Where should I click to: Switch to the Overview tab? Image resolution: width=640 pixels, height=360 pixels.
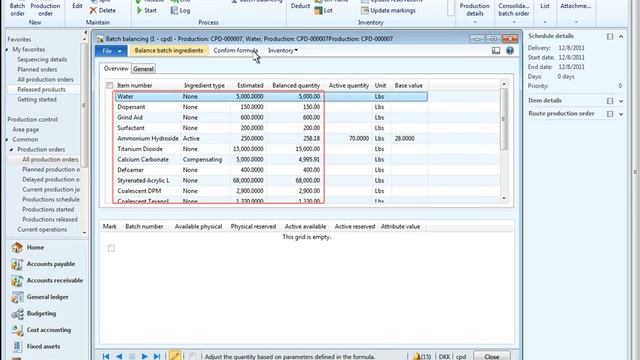point(116,69)
